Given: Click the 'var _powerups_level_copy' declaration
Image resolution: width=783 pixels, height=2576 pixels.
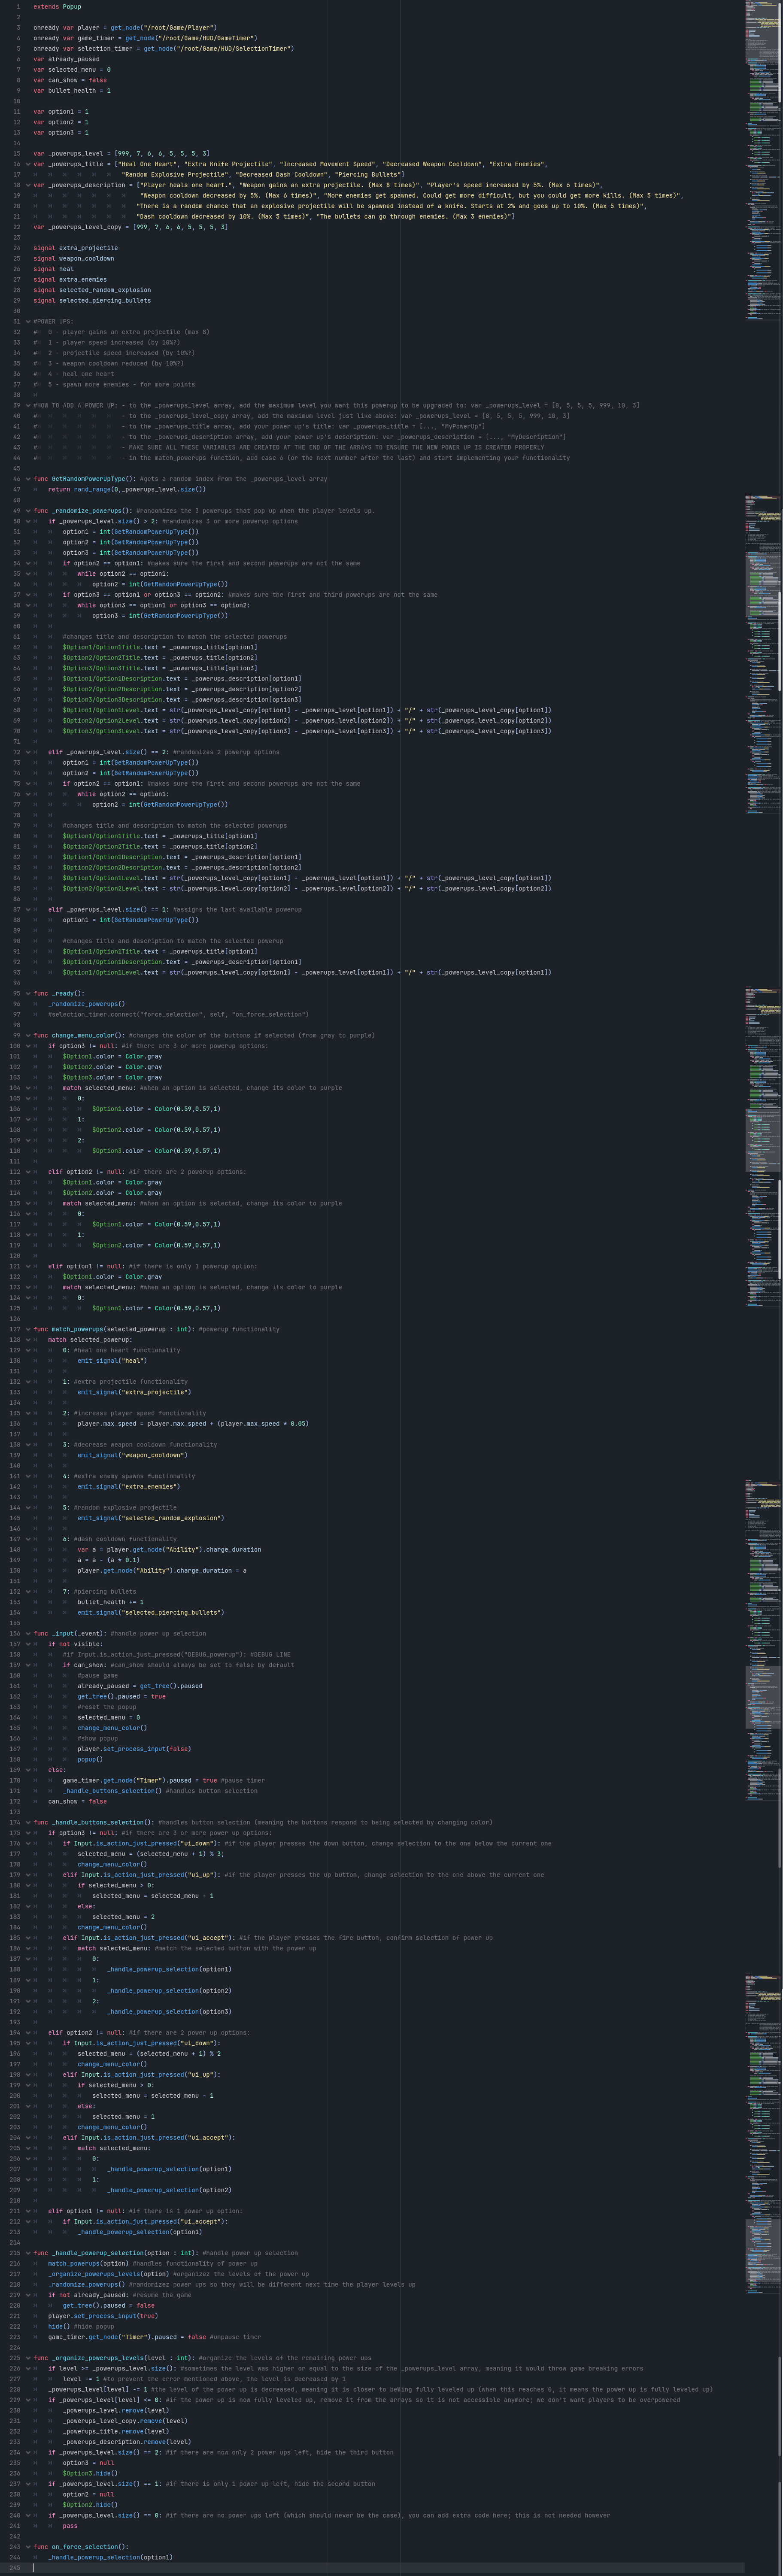Looking at the screenshot, I should tap(130, 227).
